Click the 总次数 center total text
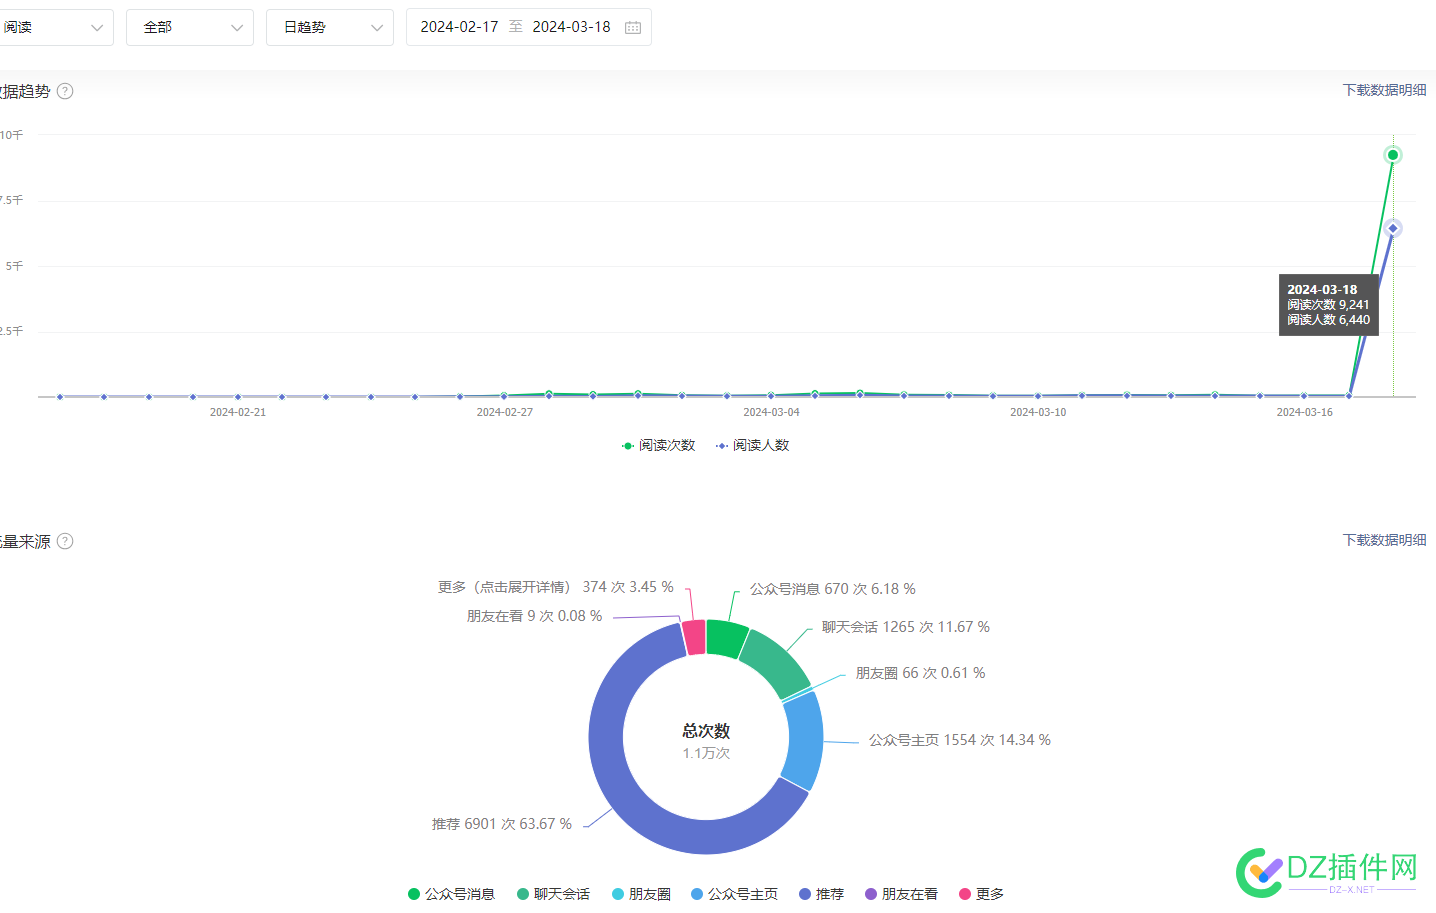 [706, 731]
